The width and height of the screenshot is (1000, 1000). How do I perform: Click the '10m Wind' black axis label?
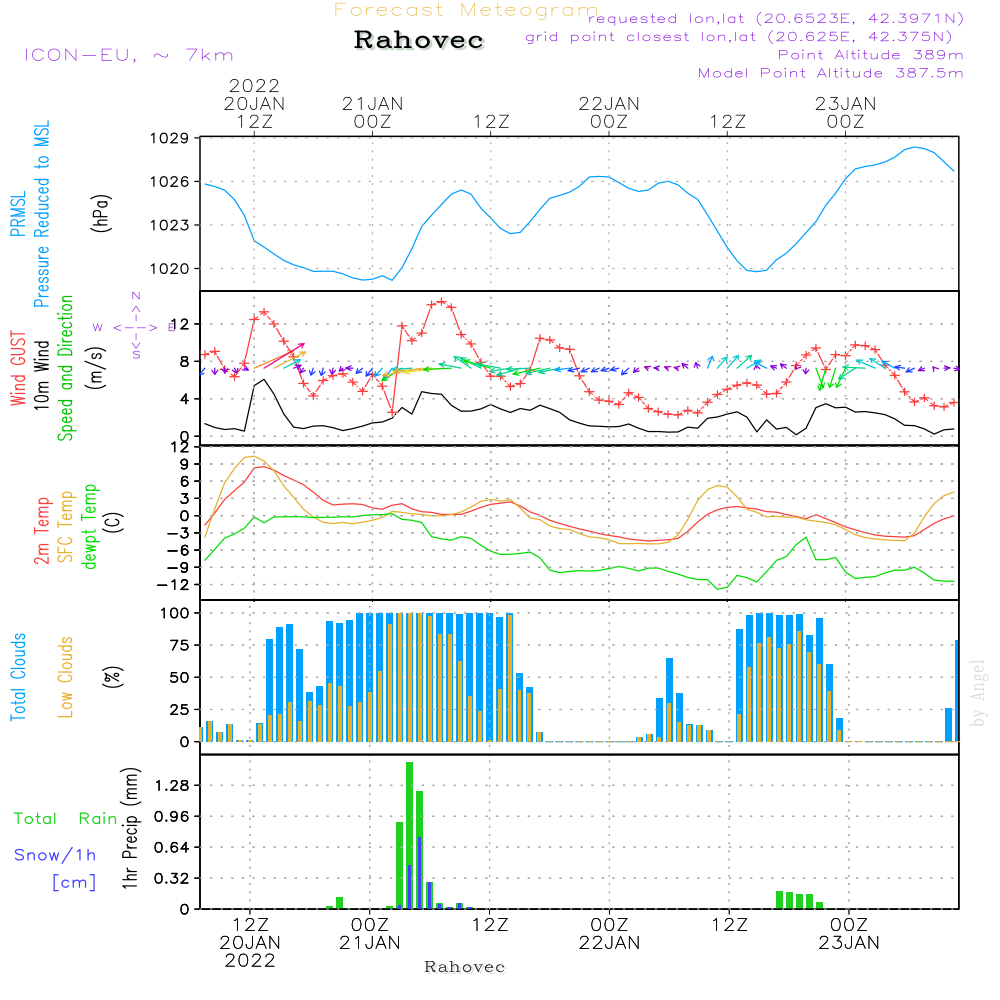41,374
